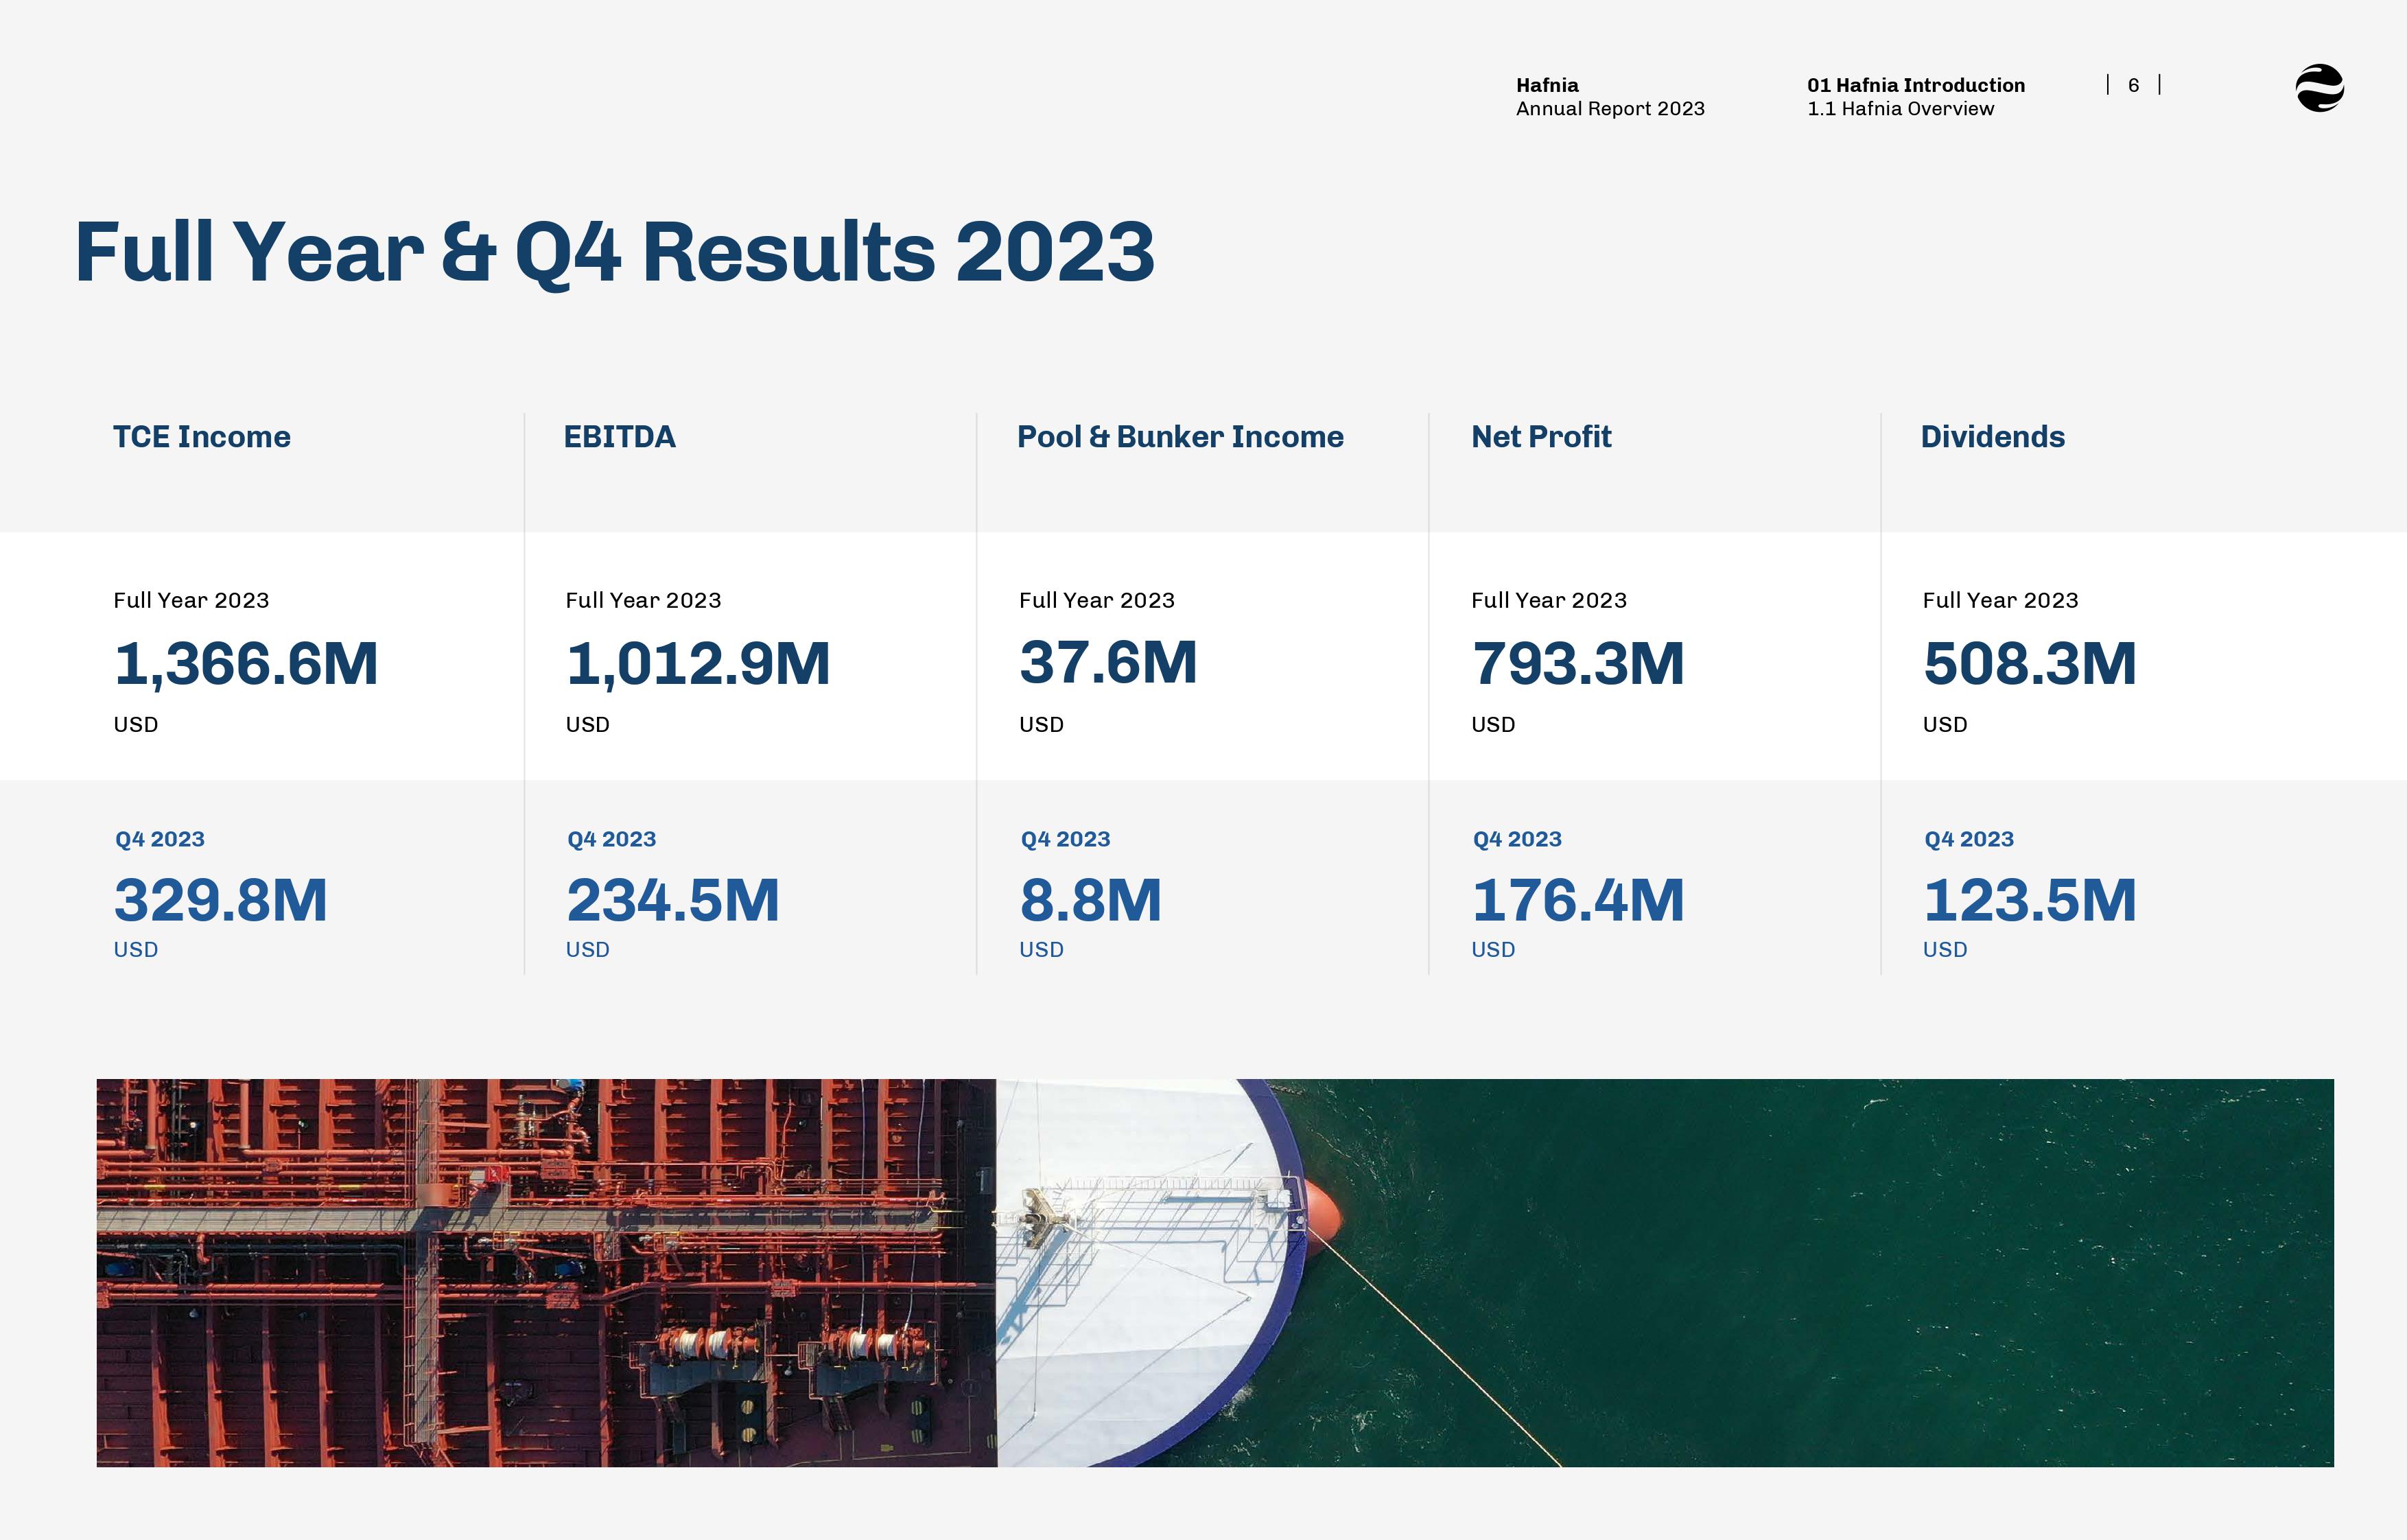Select the 123.5M Q4 dividends value
The image size is (2407, 1540).
pyautogui.click(x=2029, y=900)
